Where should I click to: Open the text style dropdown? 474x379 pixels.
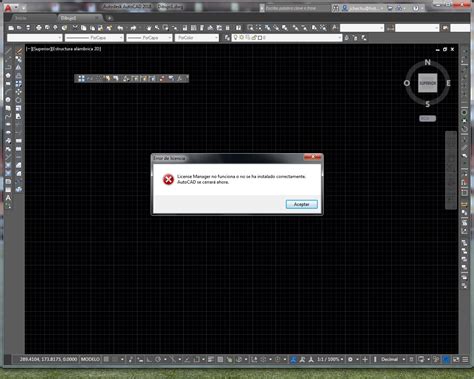click(362, 28)
